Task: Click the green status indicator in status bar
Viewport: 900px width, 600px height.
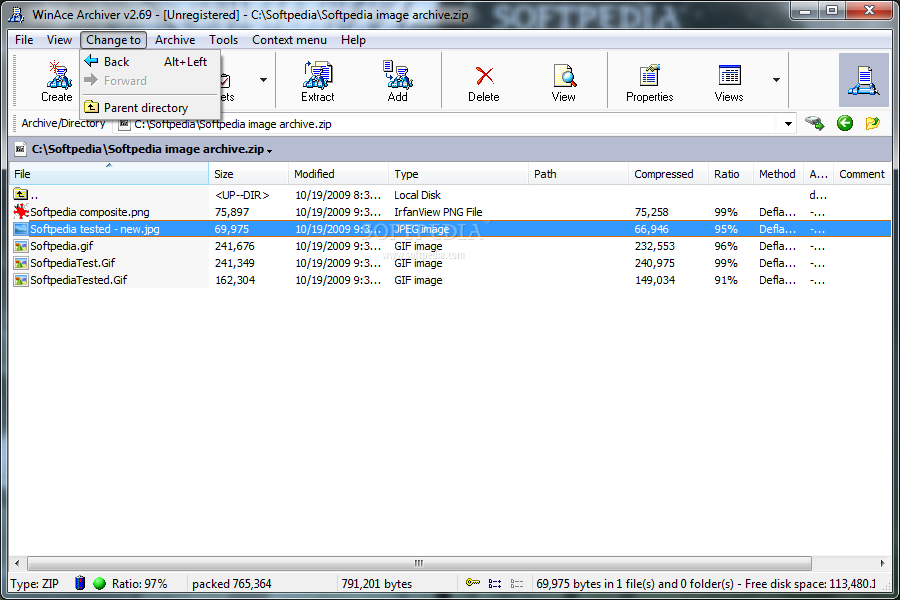Action: (99, 583)
